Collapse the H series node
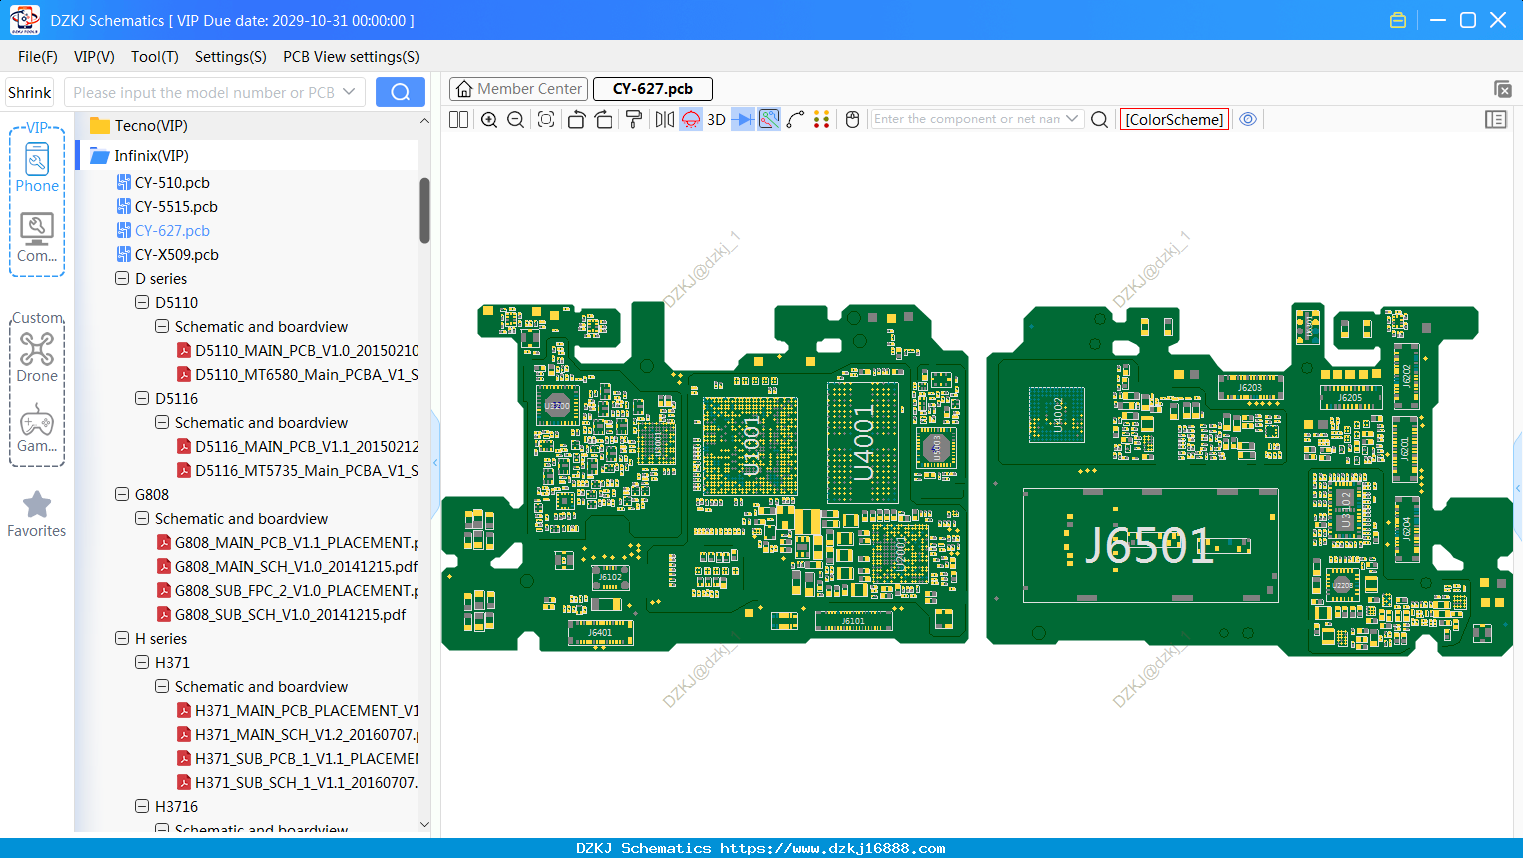1523x858 pixels. (x=122, y=638)
